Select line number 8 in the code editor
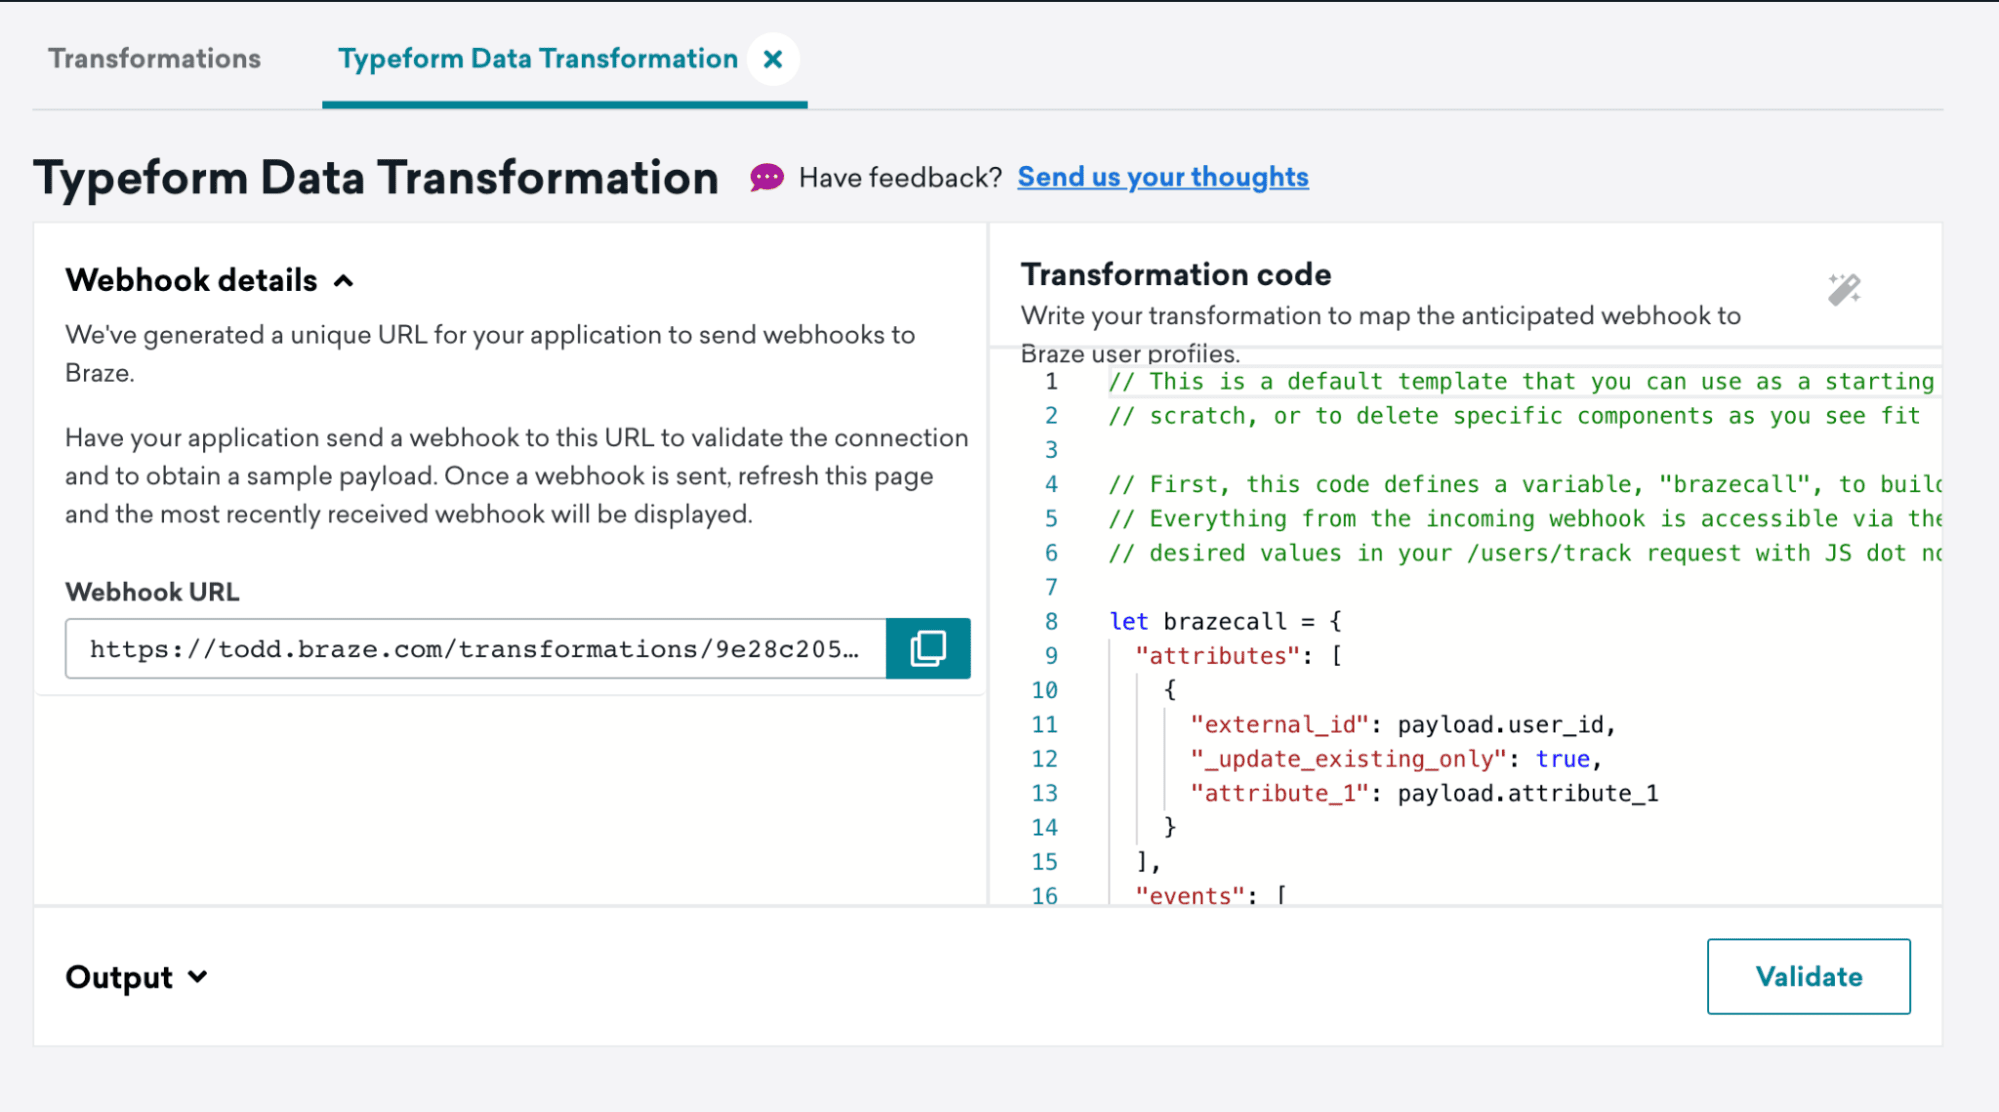This screenshot has width=1999, height=1112. (1050, 621)
